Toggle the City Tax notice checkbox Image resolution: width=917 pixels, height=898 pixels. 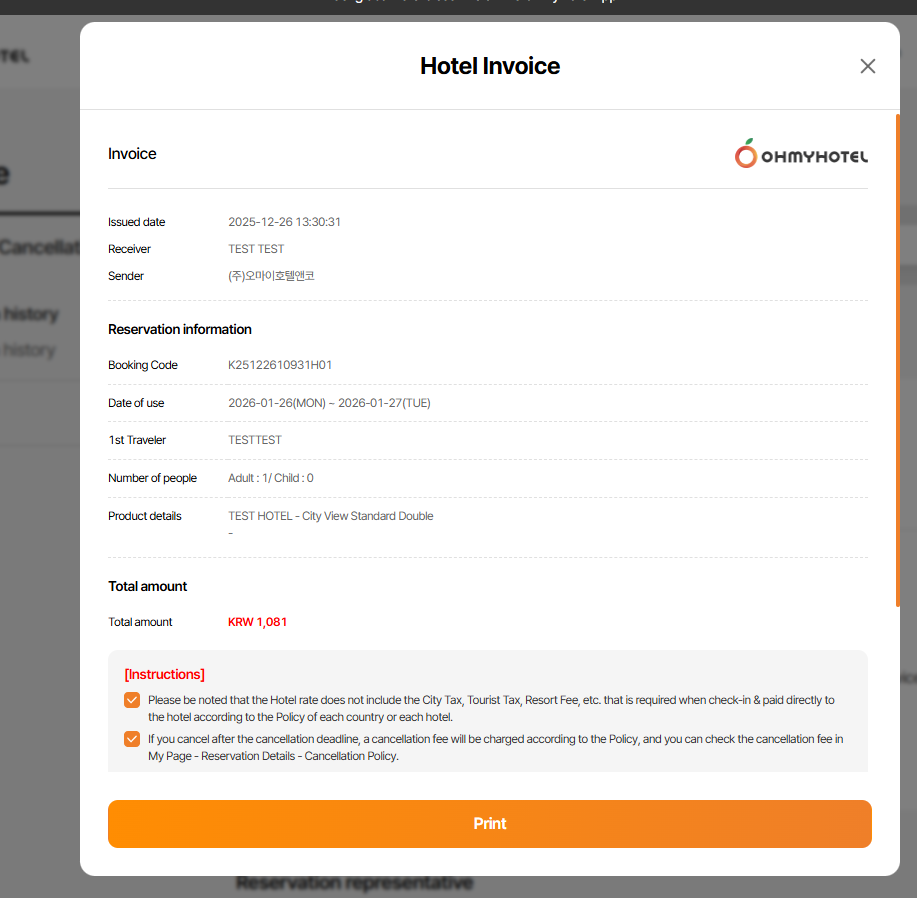[x=132, y=700]
